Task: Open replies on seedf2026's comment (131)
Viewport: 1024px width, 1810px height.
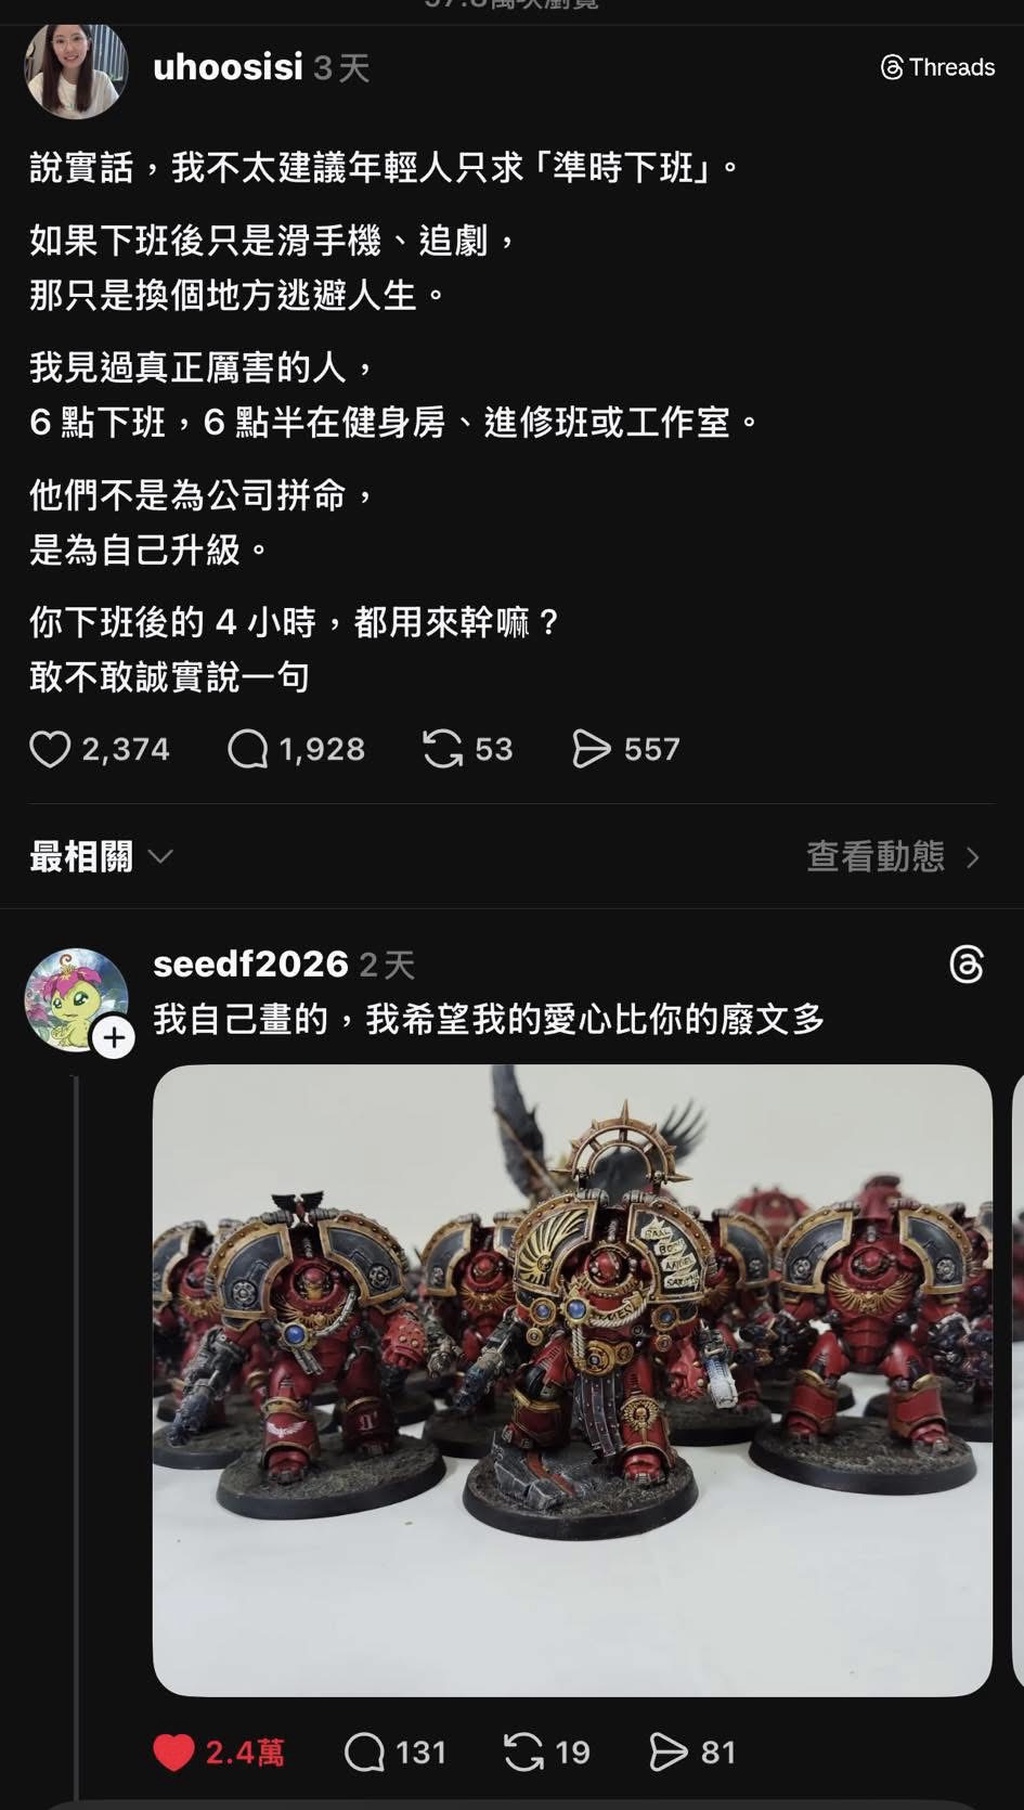Action: click(x=364, y=1752)
